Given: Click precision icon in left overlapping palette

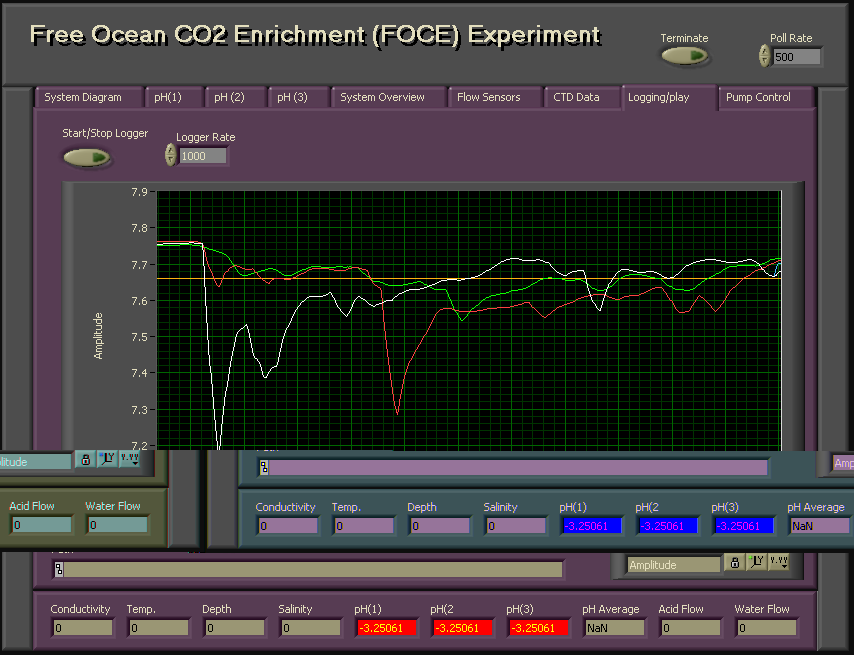Looking at the screenshot, I should click(x=130, y=460).
